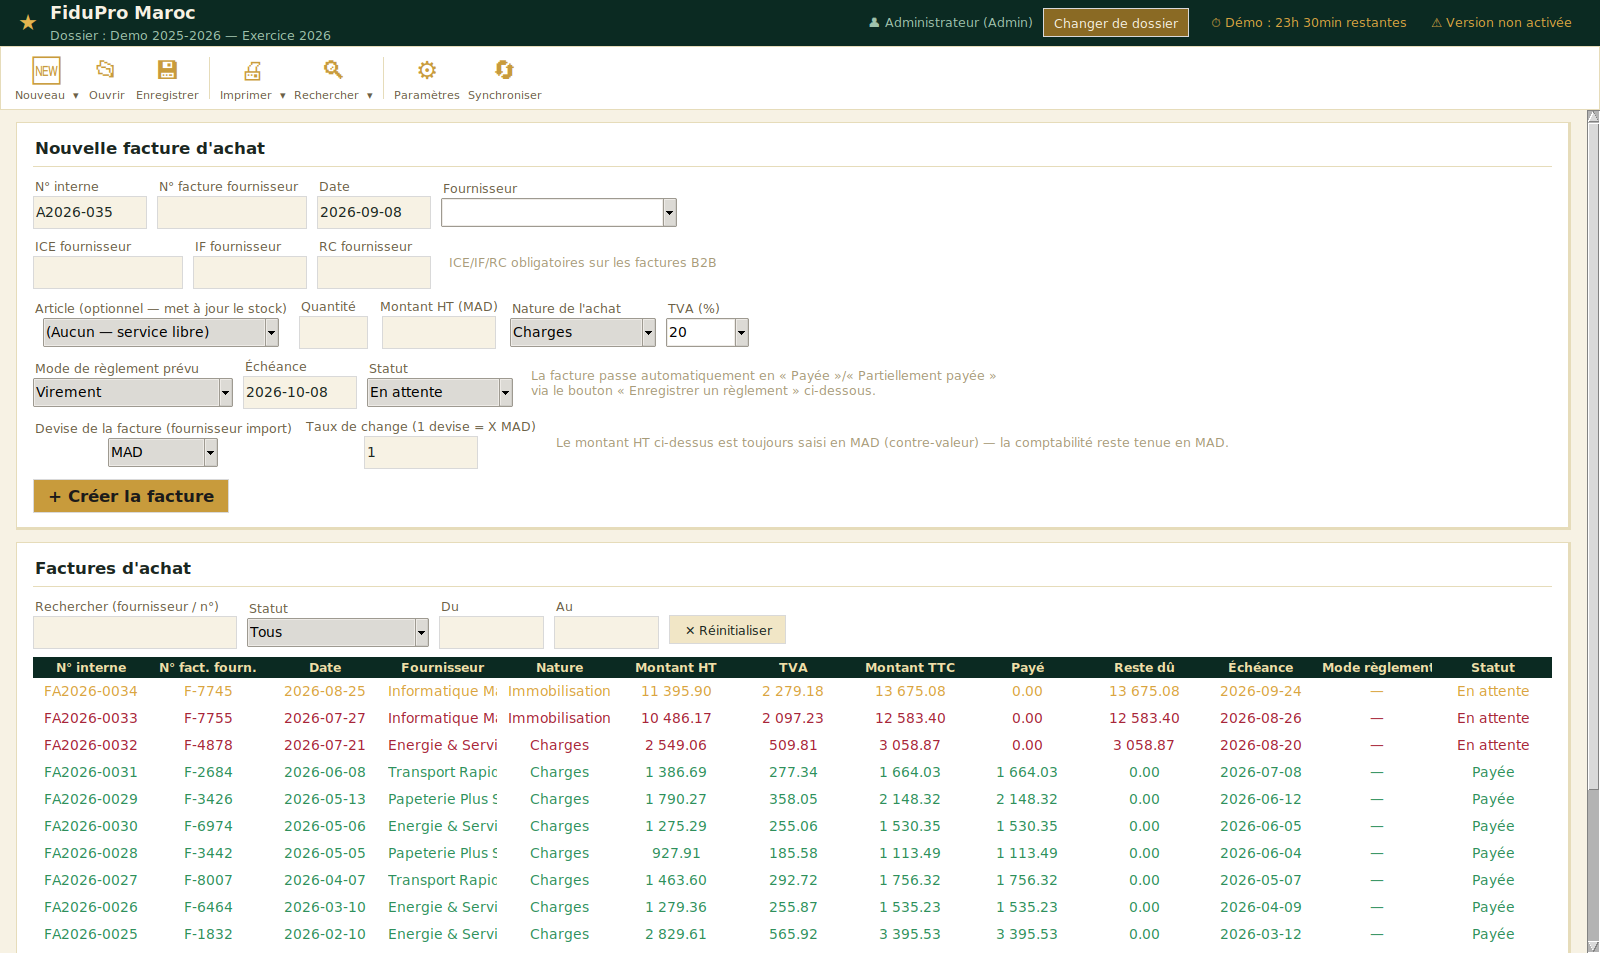Viewport: 1600px width, 953px height.
Task: Open a file with the Ouvrir icon
Action: click(106, 70)
